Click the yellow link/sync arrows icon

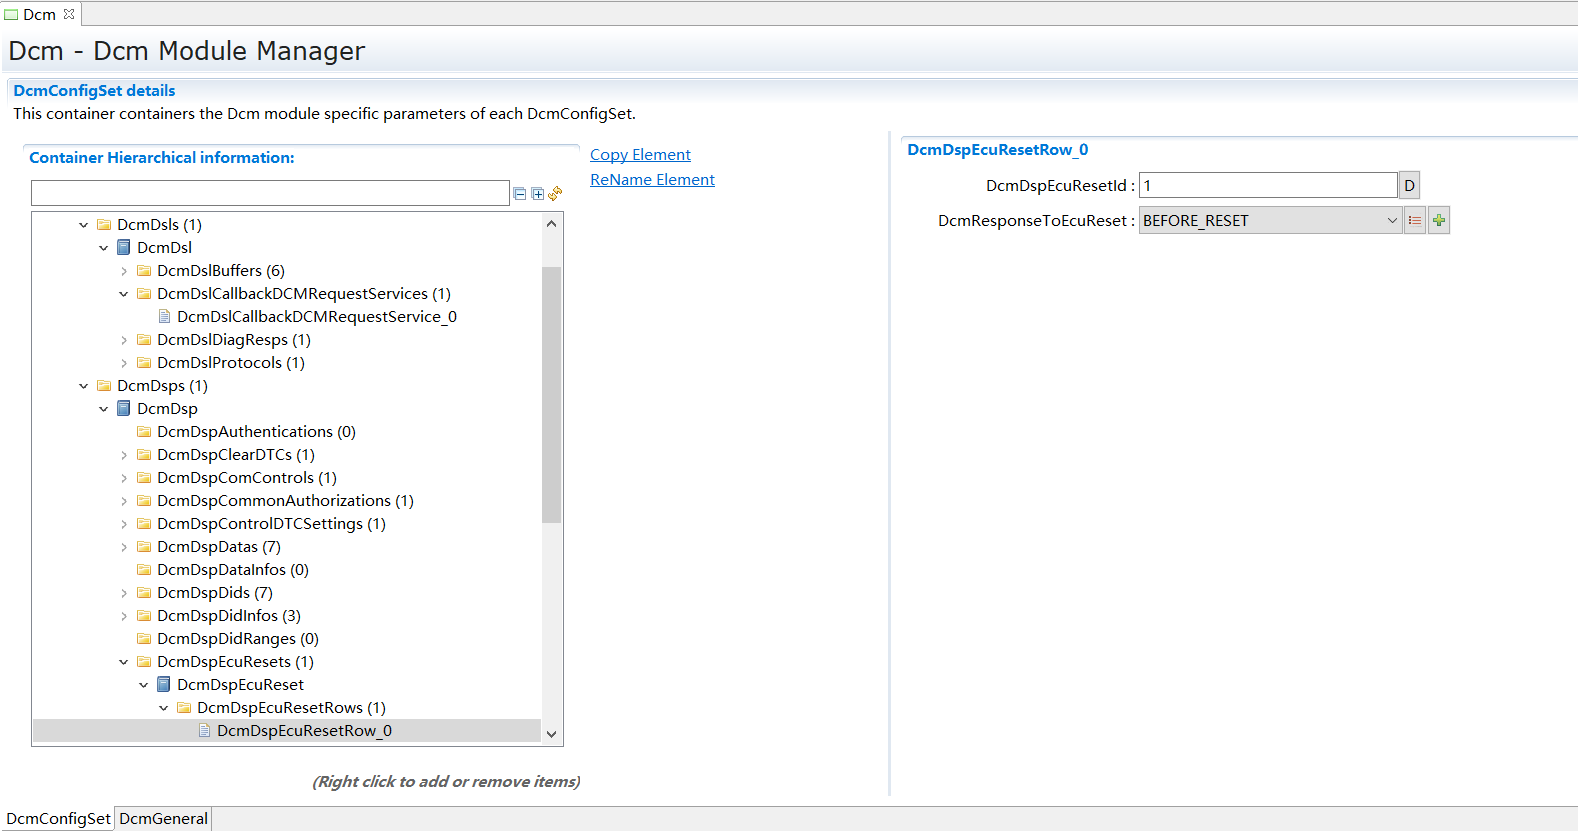click(555, 193)
